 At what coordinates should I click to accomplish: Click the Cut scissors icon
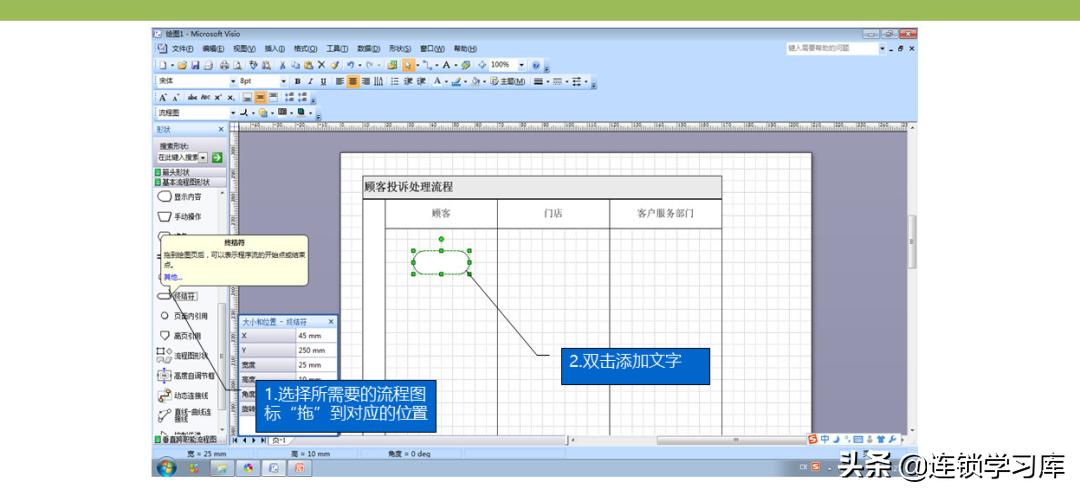click(x=282, y=65)
